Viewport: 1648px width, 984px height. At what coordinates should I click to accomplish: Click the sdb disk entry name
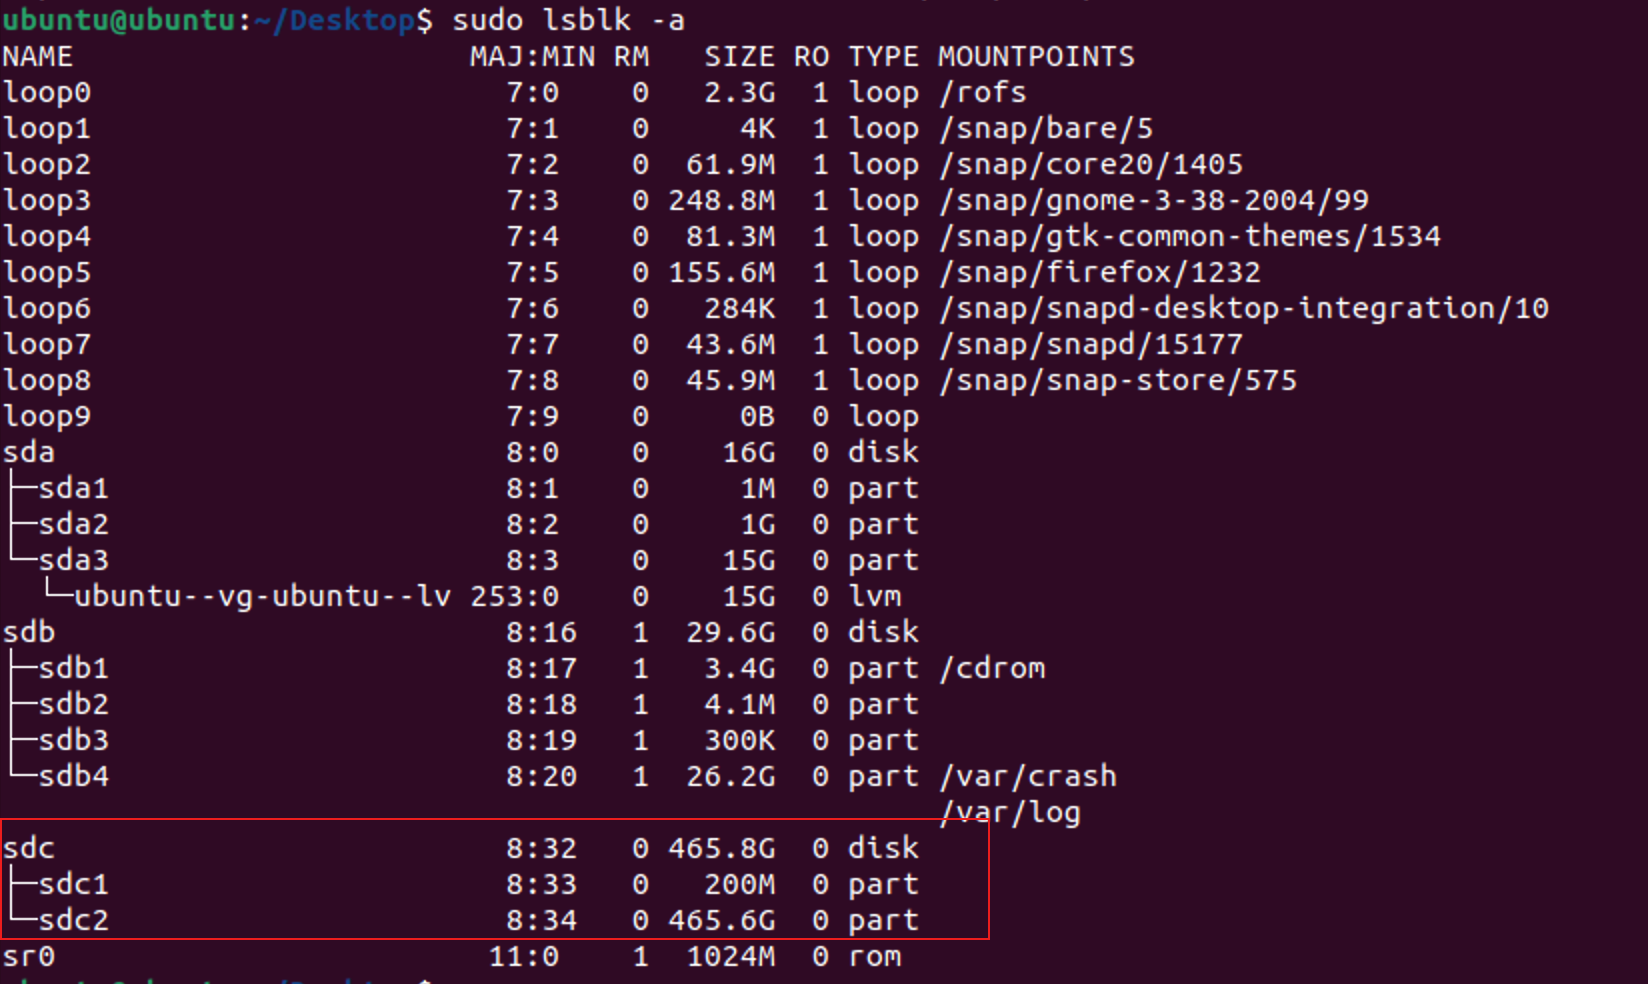pyautogui.click(x=29, y=633)
